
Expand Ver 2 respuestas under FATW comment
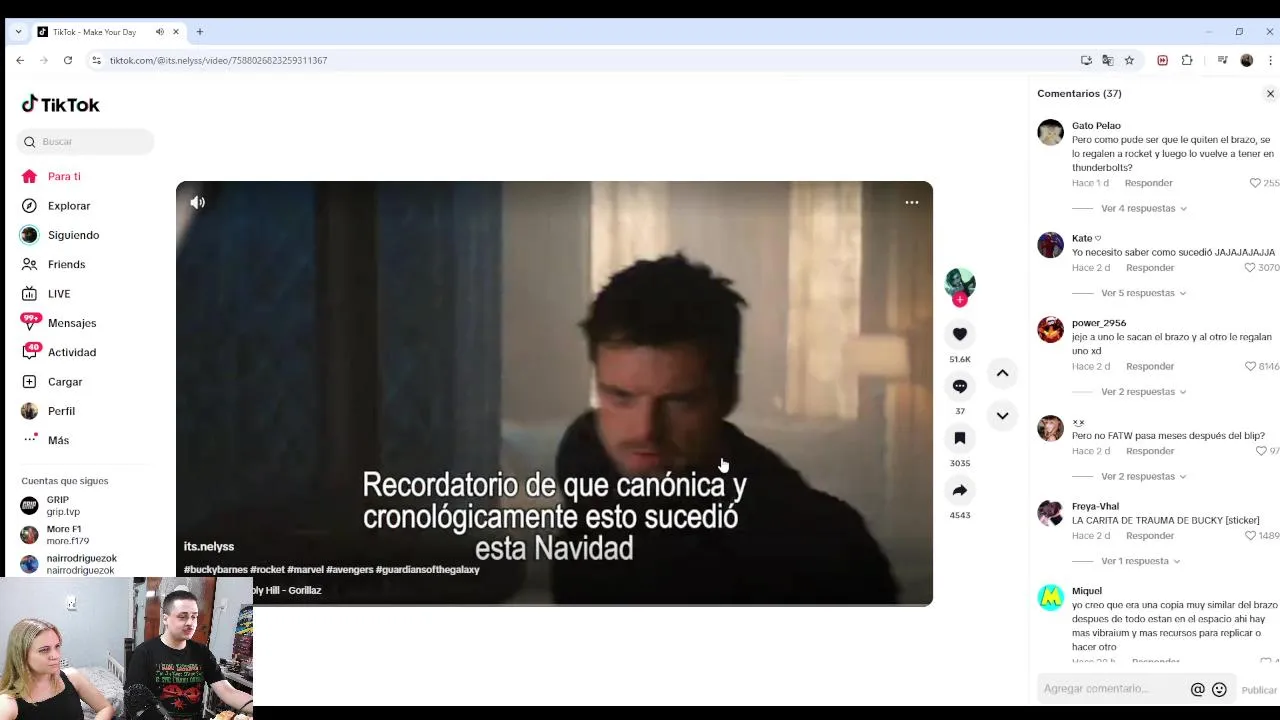[1143, 476]
